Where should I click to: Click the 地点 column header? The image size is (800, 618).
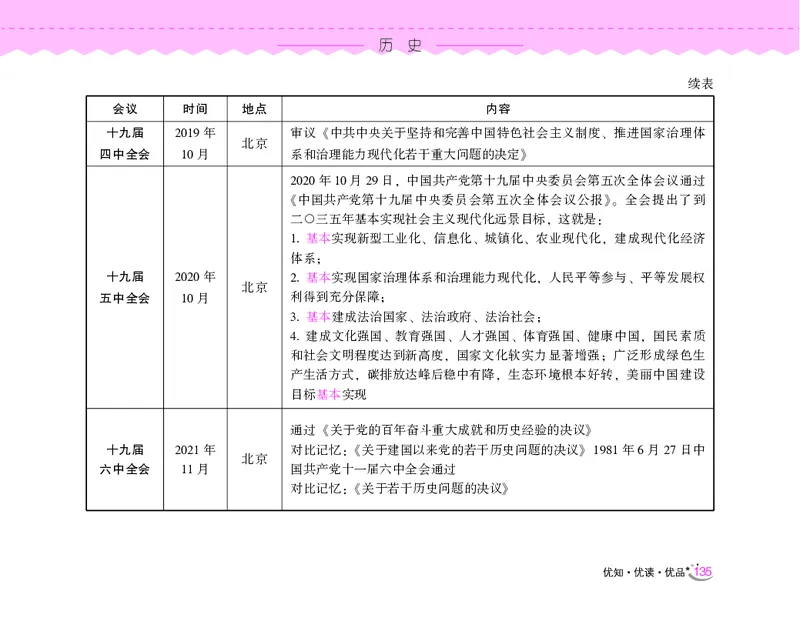pyautogui.click(x=254, y=109)
